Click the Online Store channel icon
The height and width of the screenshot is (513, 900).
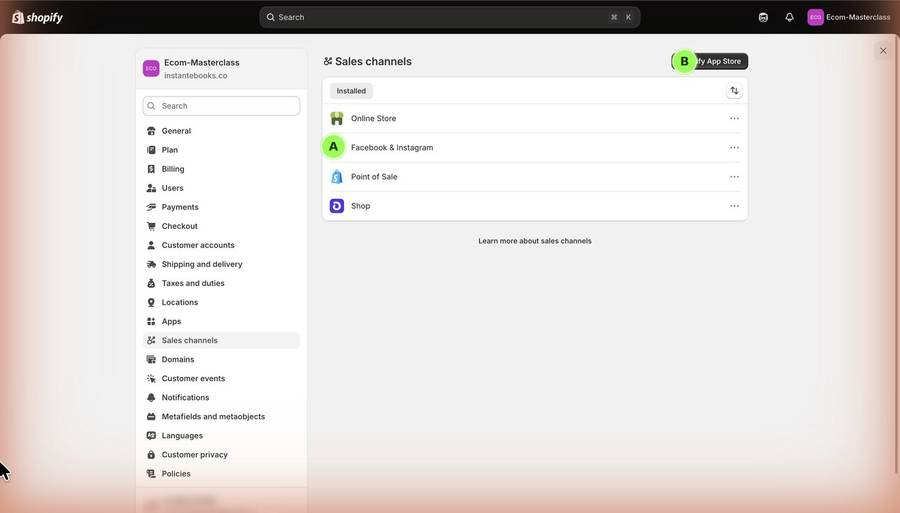coord(337,118)
